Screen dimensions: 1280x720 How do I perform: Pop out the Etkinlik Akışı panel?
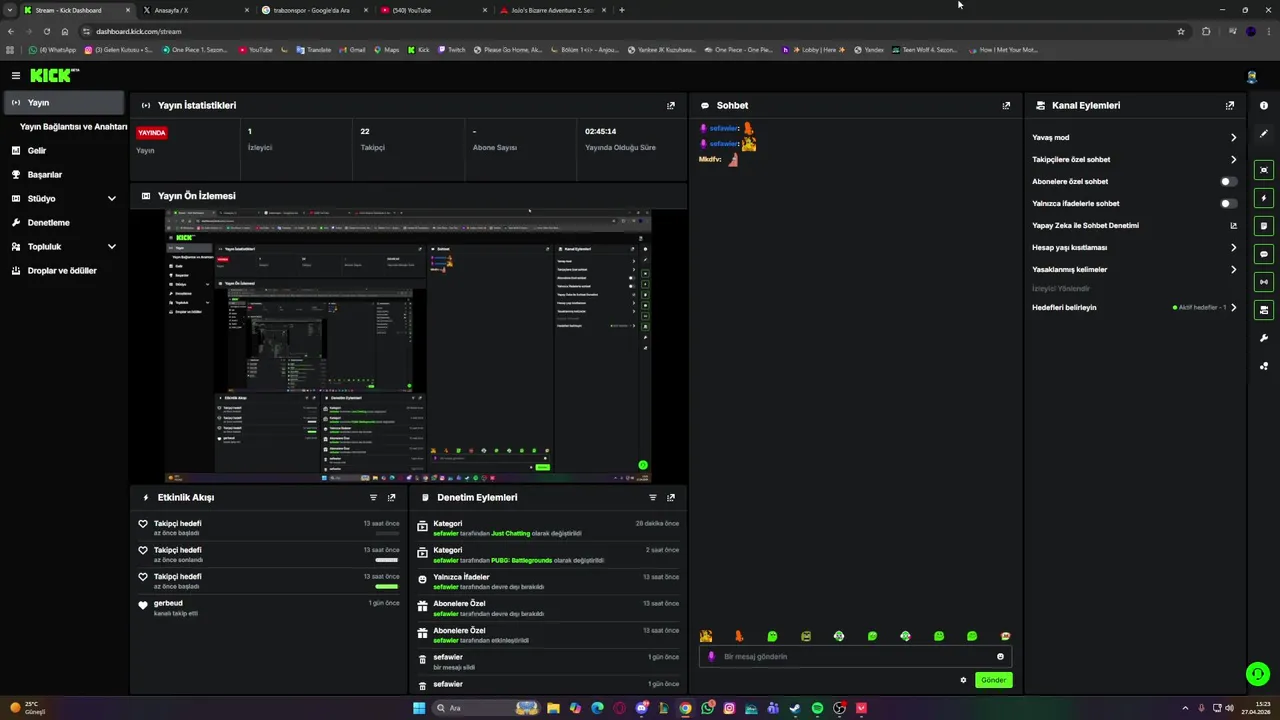click(391, 497)
